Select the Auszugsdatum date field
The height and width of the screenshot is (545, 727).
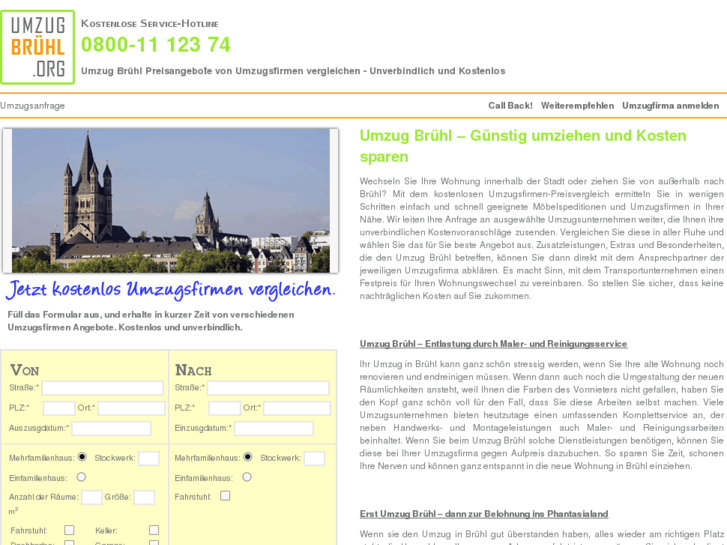click(x=111, y=428)
